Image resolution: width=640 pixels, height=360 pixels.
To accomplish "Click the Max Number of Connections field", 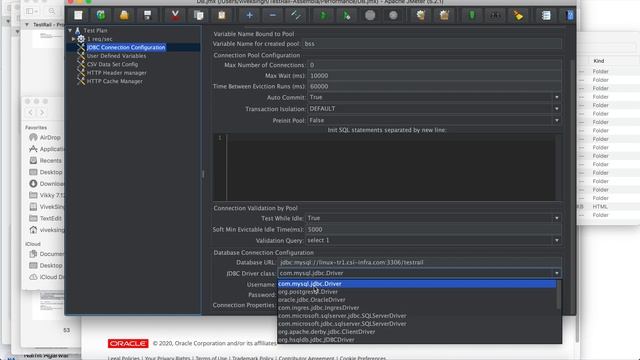I will (434, 65).
